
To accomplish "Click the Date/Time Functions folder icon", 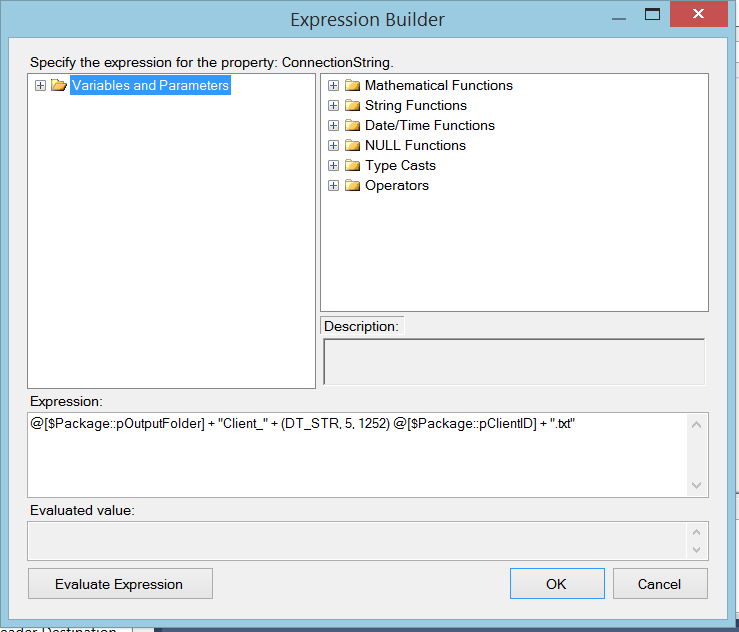I will (x=352, y=125).
